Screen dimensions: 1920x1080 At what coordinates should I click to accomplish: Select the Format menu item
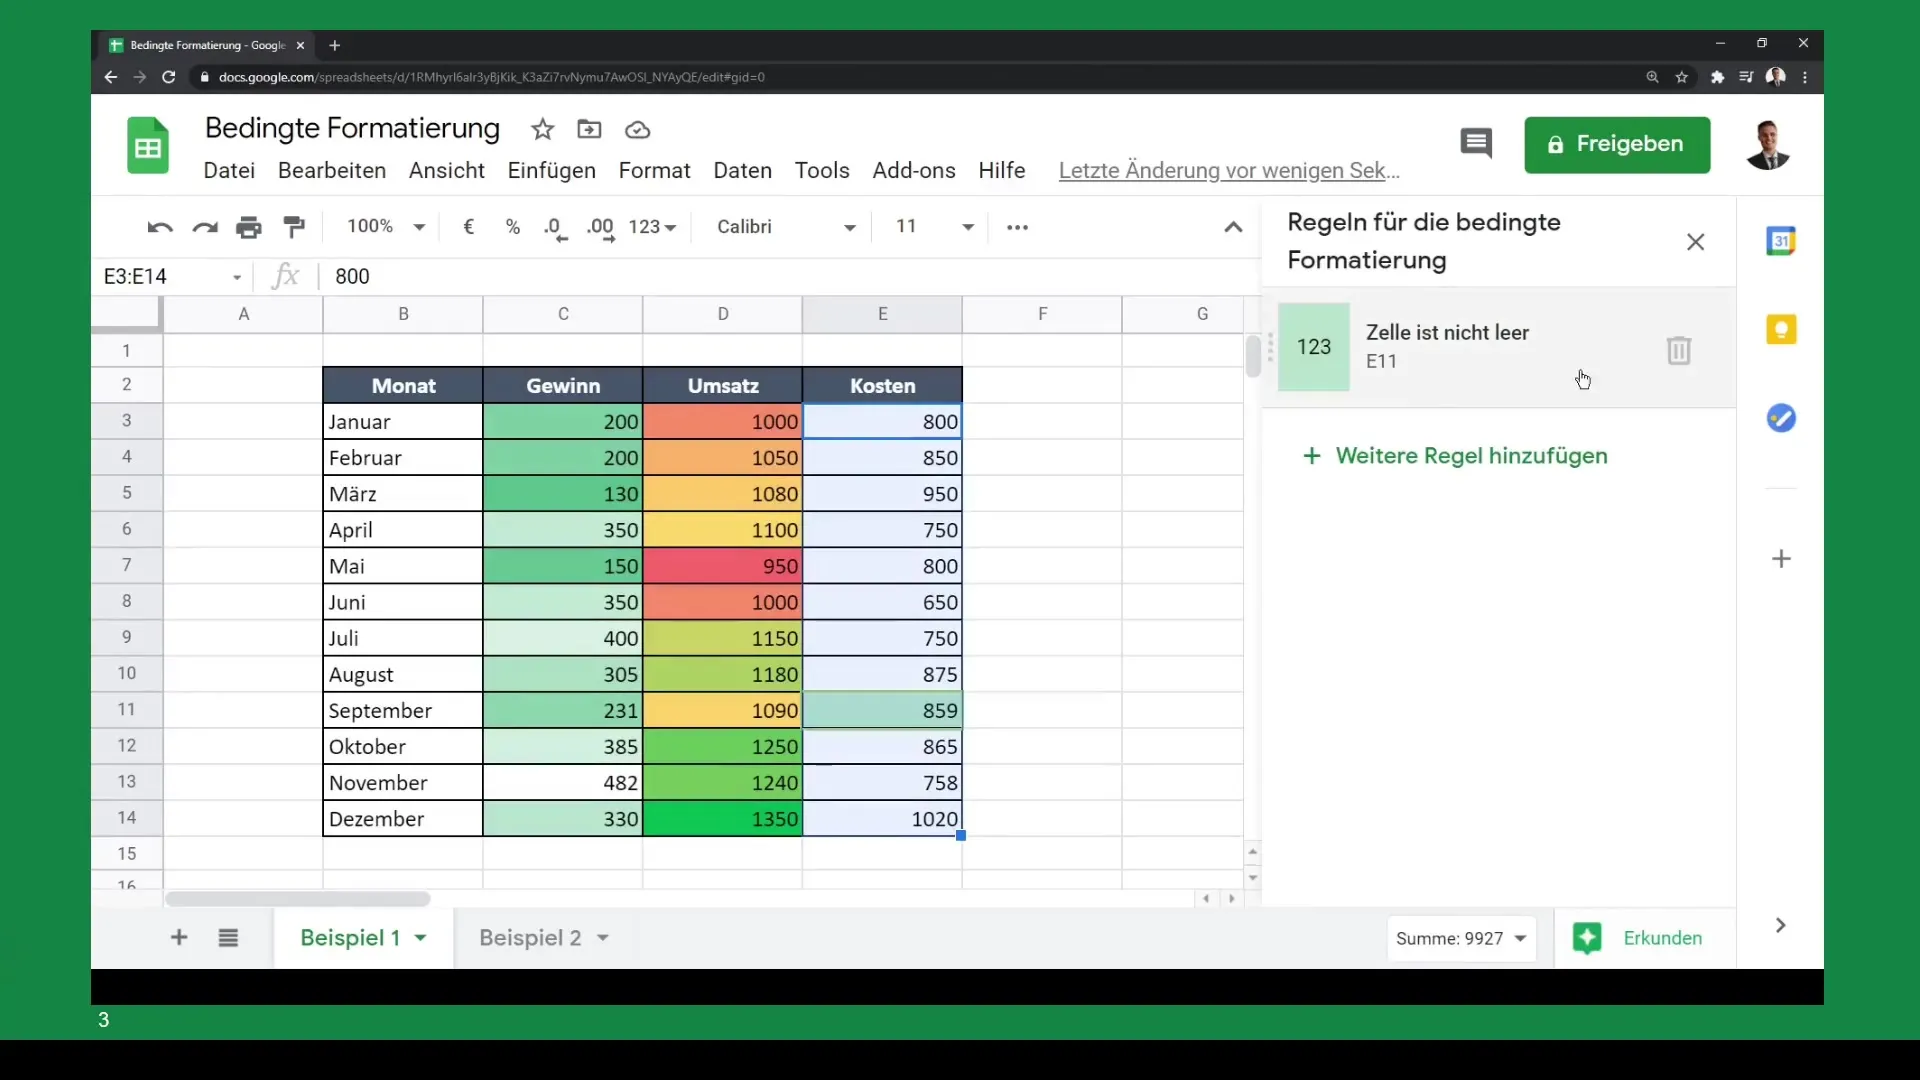(654, 169)
